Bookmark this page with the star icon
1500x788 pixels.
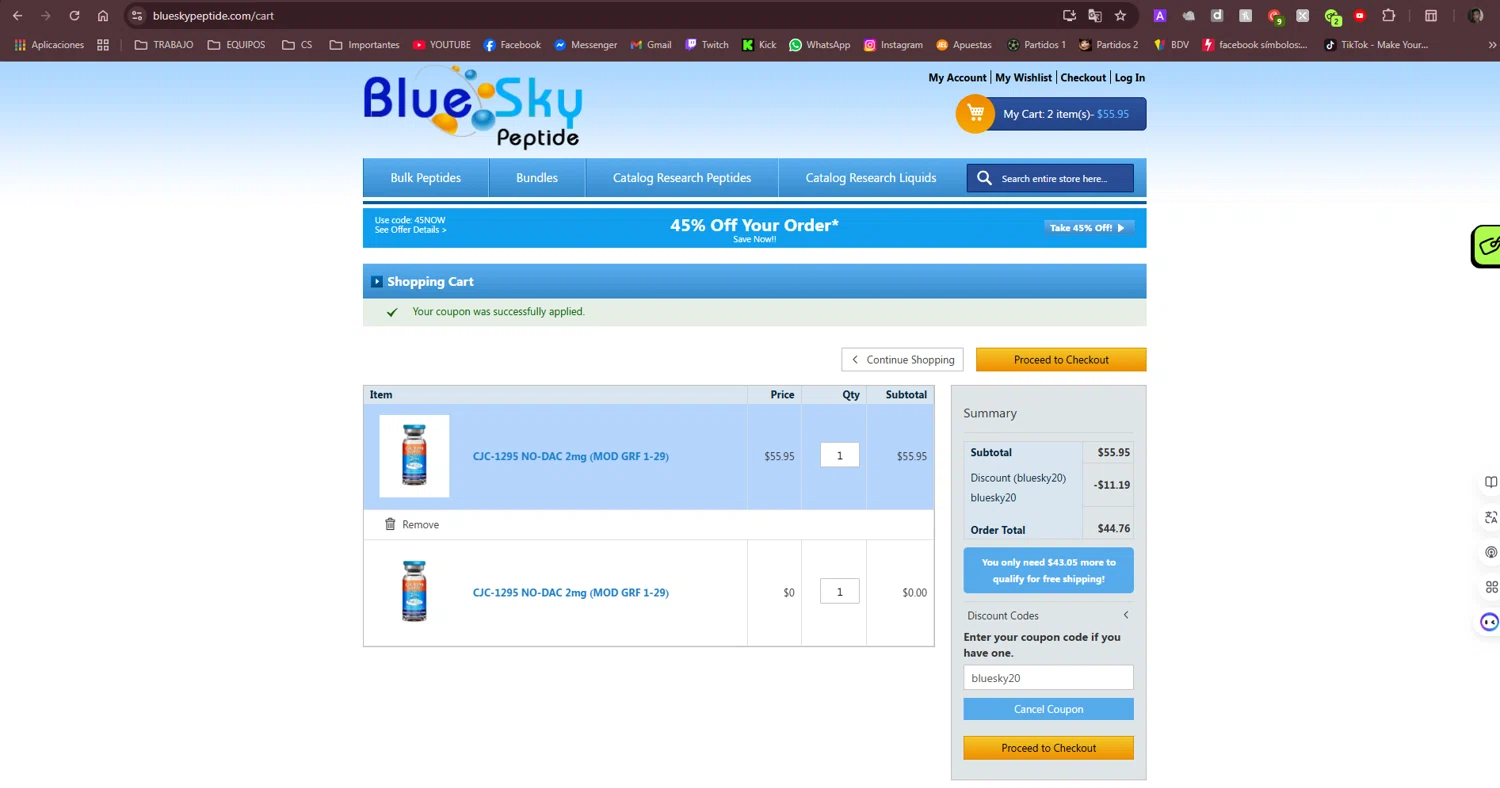(x=1120, y=15)
